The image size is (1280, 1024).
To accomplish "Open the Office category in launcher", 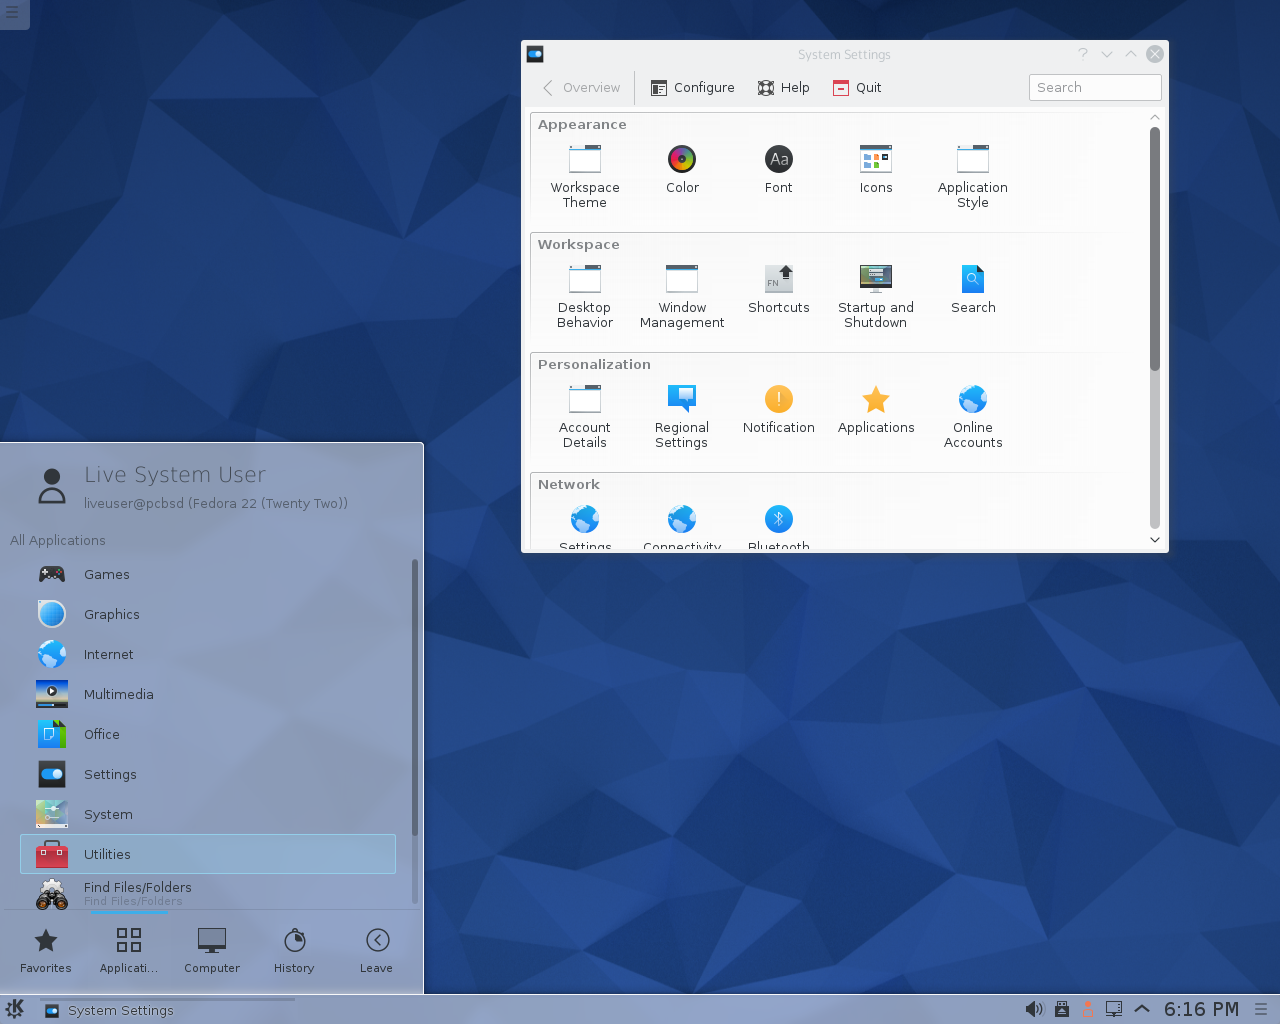I will pos(208,734).
